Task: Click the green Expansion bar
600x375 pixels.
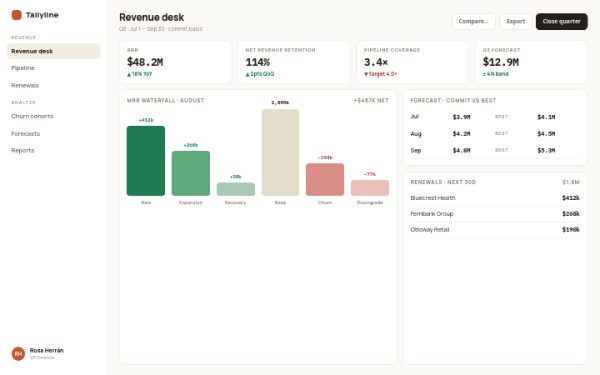Action: (191, 173)
